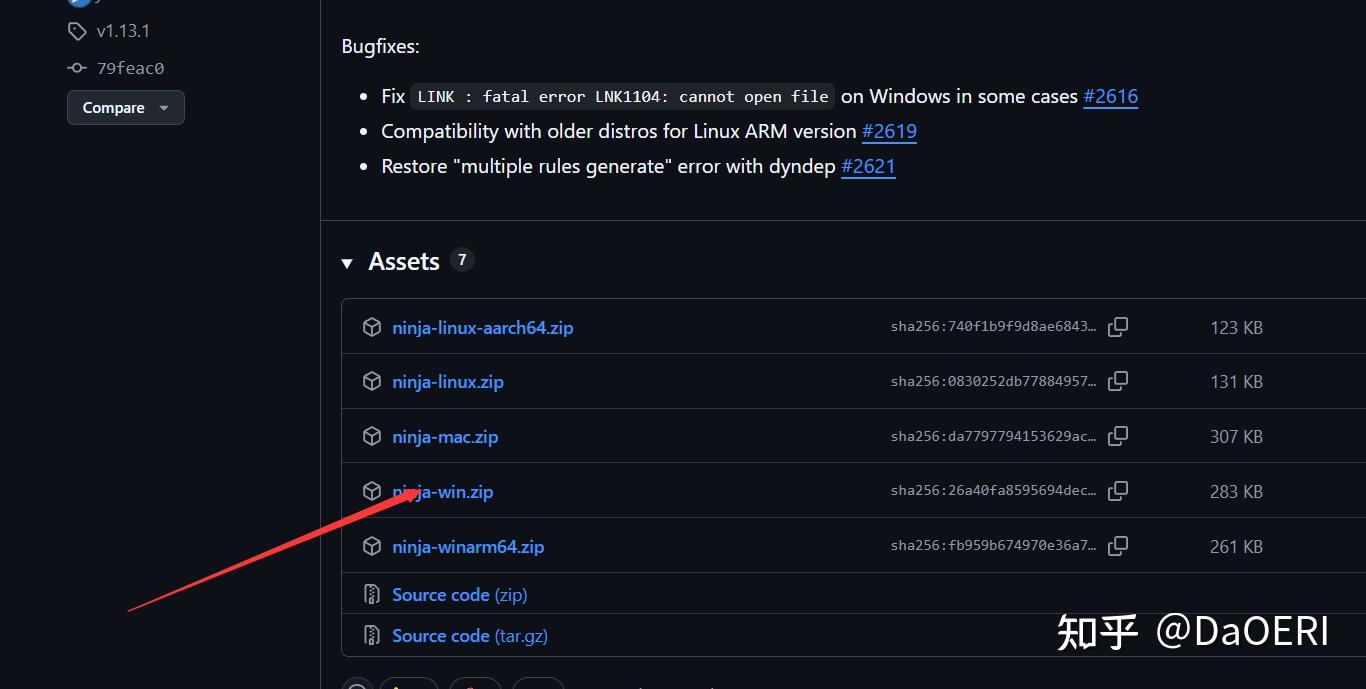Click the file icon beside Source code (zip)
This screenshot has height=689, width=1366.
[371, 594]
